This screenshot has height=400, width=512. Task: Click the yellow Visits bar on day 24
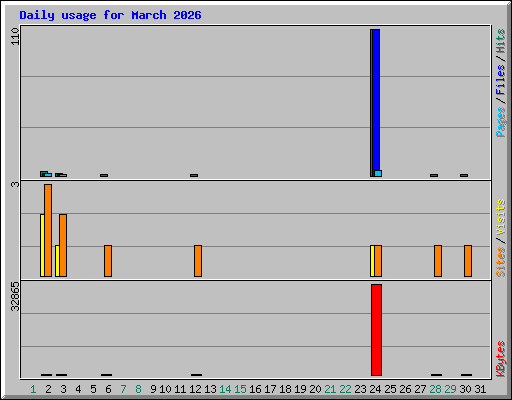[x=372, y=261]
